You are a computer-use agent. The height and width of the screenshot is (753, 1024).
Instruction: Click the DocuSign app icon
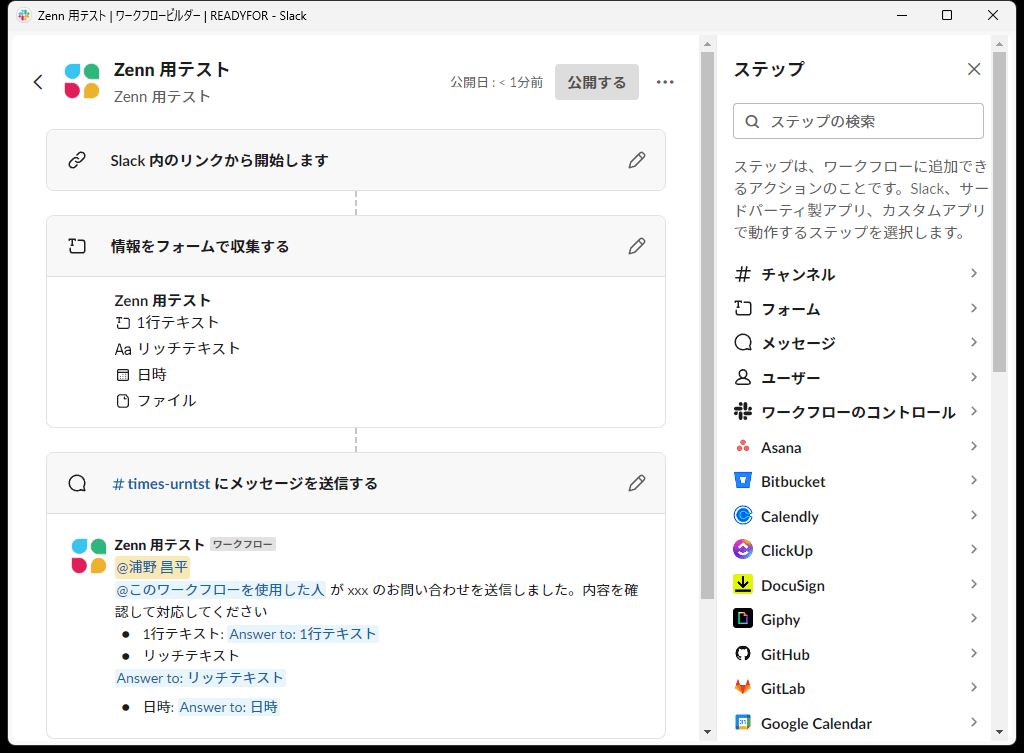[x=743, y=584]
